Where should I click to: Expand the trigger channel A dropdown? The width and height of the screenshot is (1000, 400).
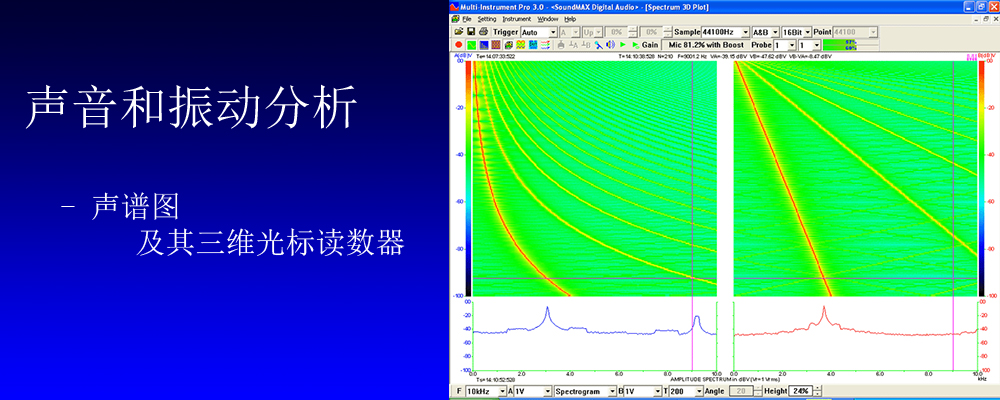[x=575, y=32]
